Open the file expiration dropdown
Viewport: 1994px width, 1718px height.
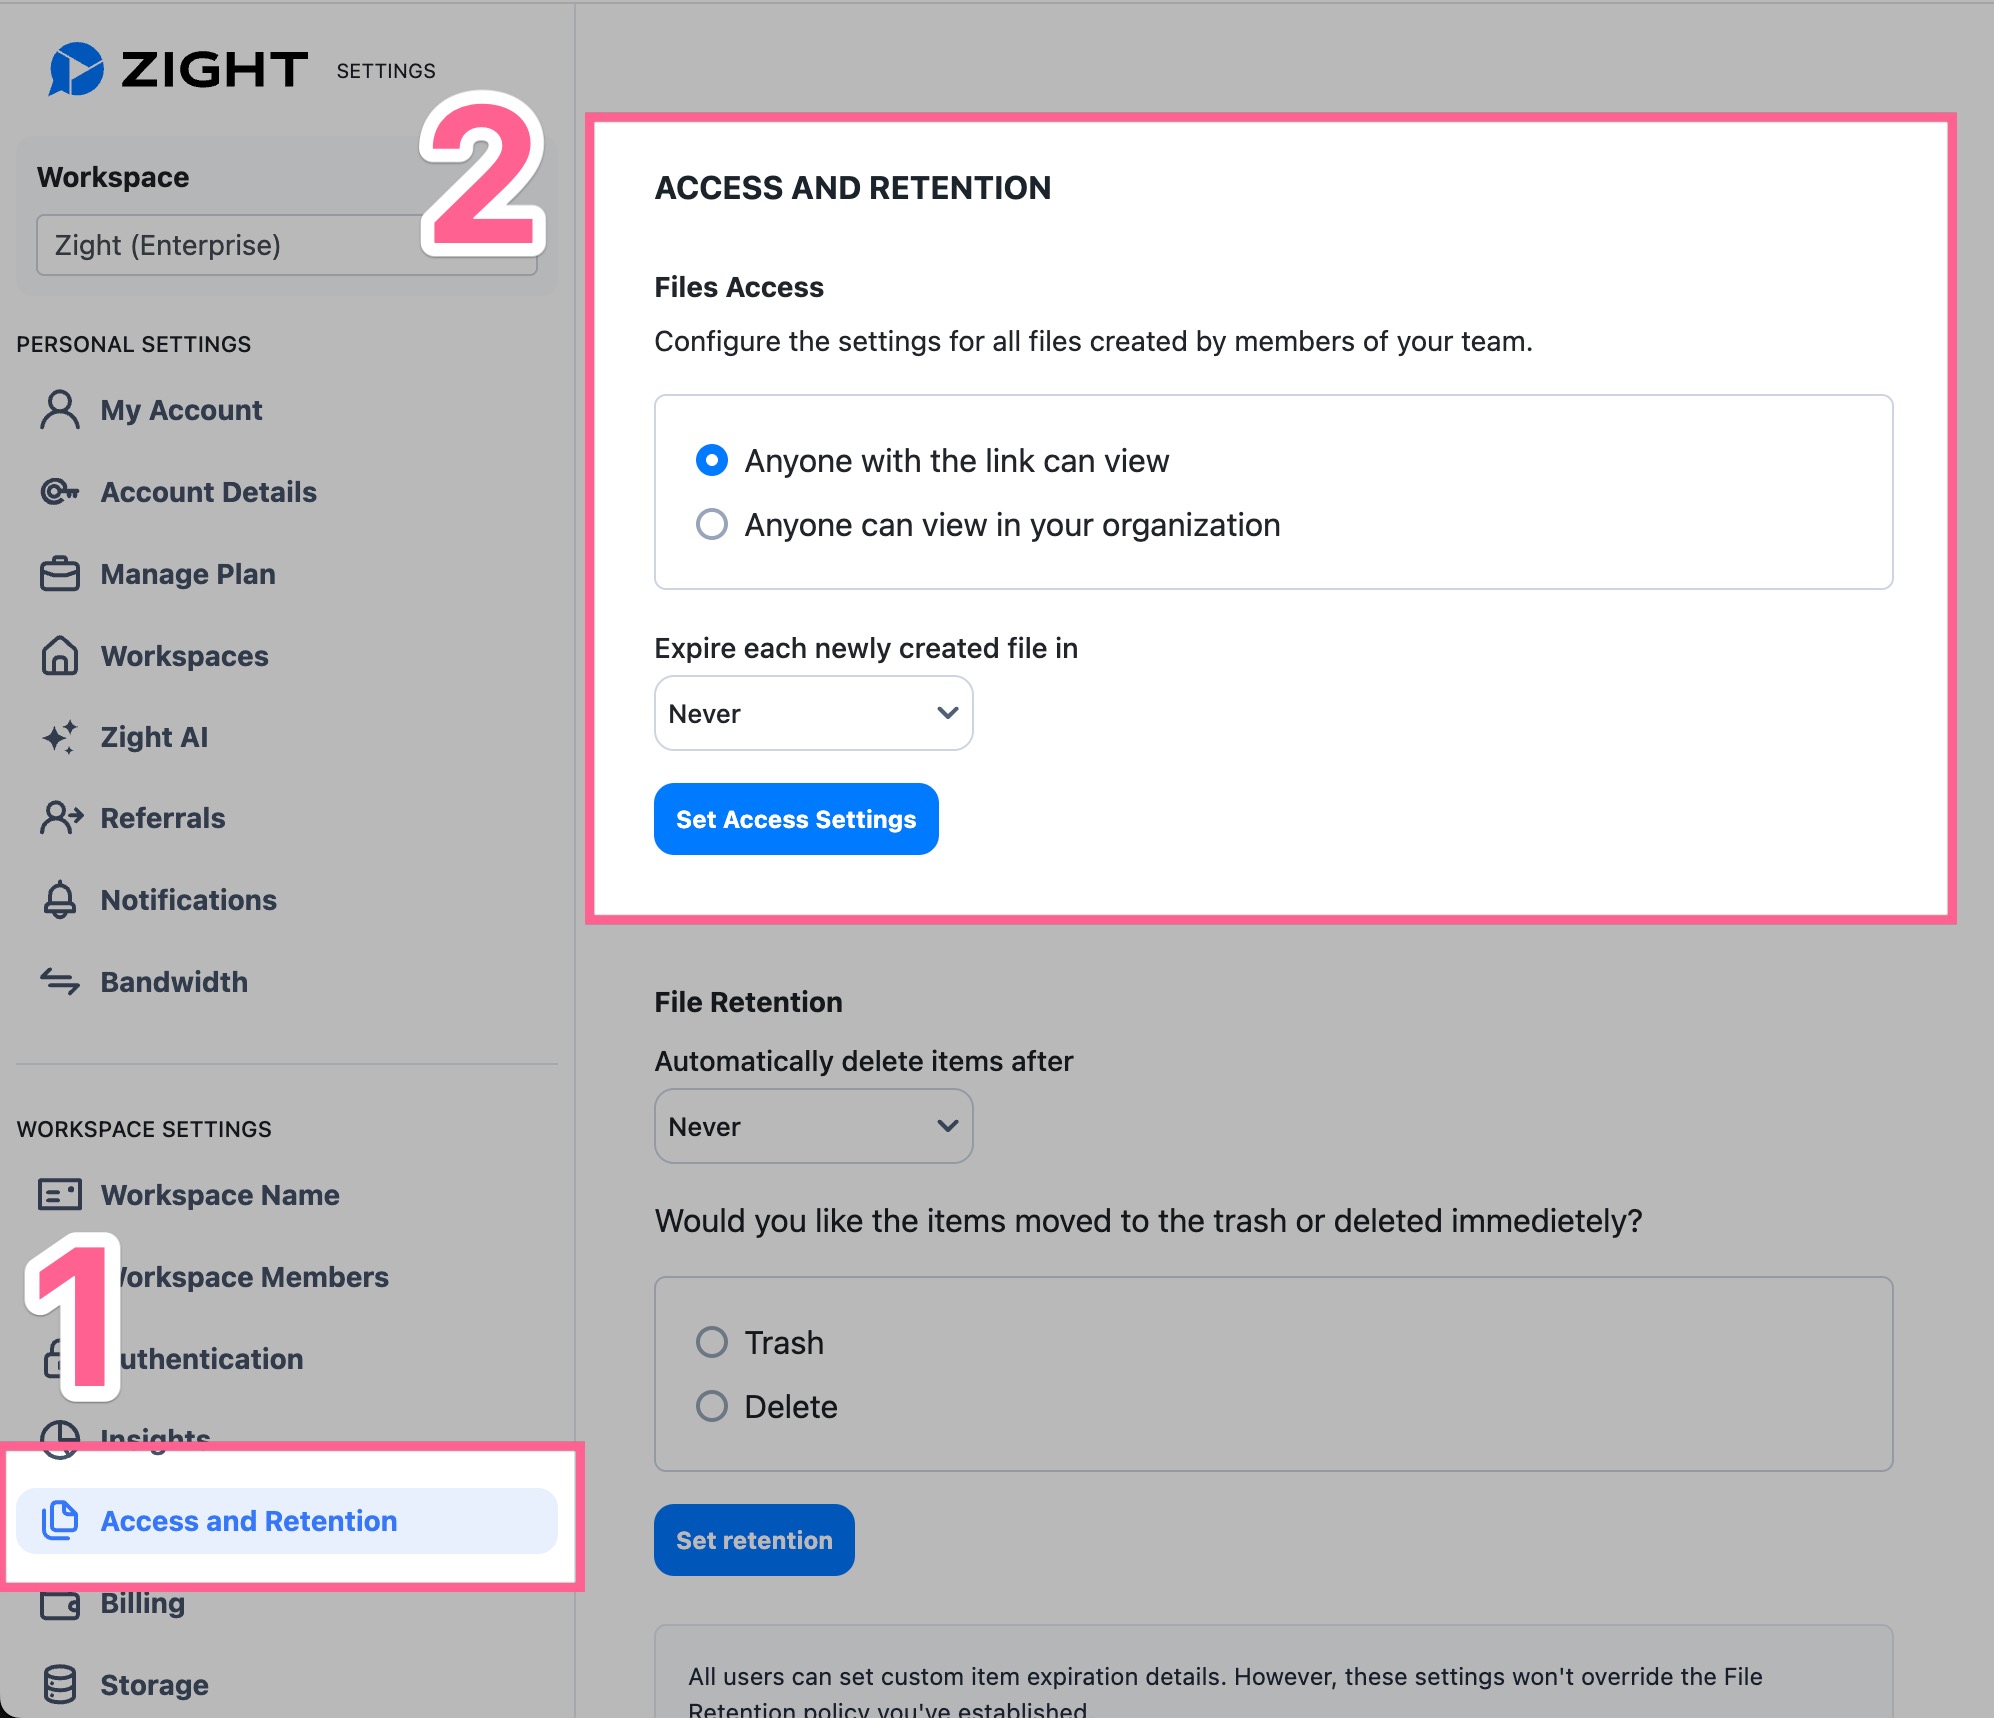coord(813,713)
